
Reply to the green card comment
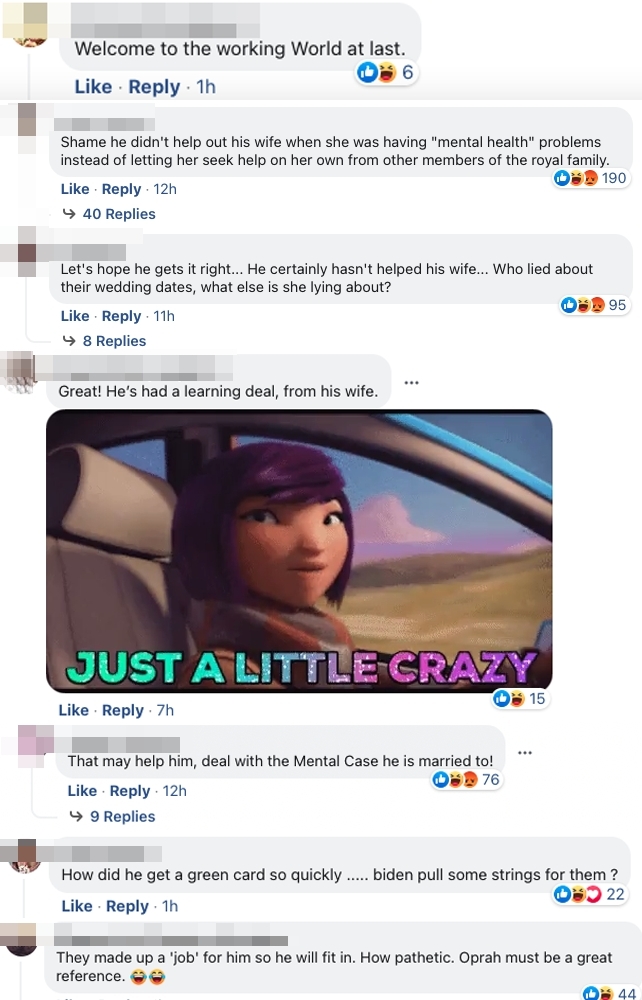tap(127, 906)
